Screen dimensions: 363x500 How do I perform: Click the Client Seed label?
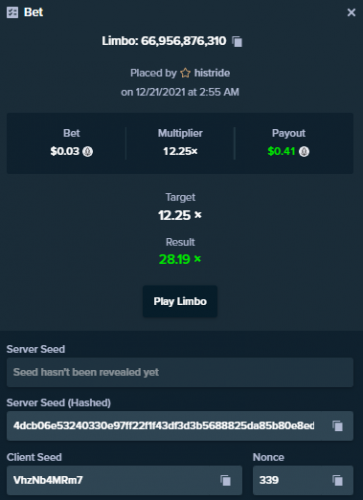34,457
